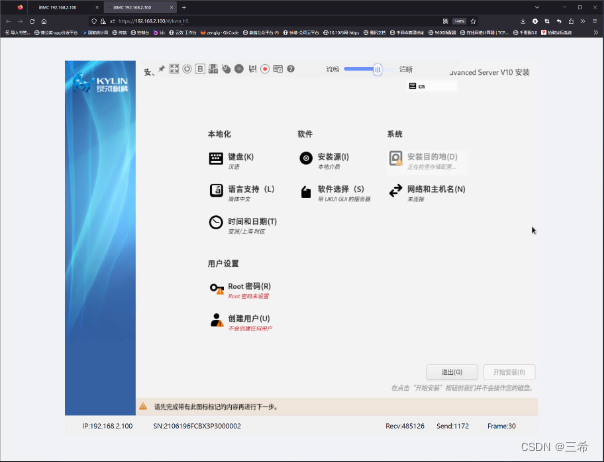Click the red record icon in KVM toolbar

[x=265, y=69]
